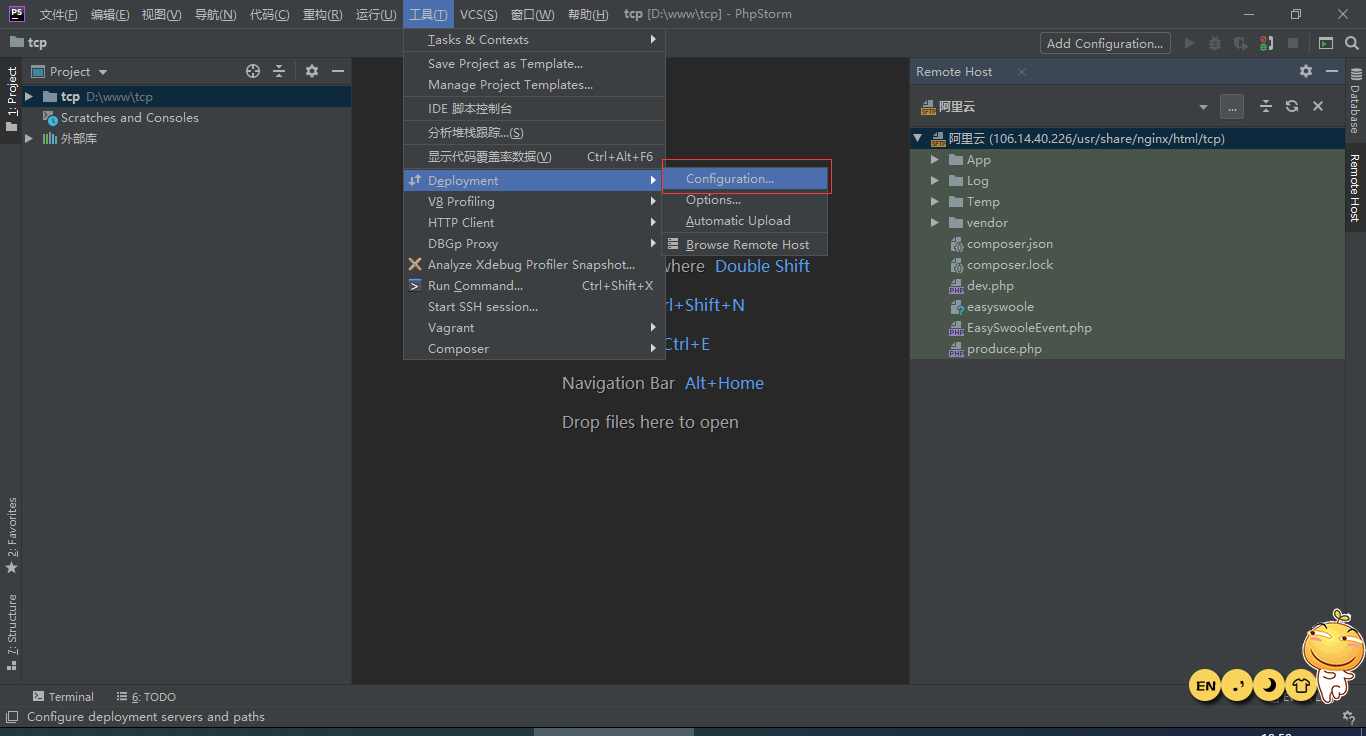Open IDE 脚本控制台 menu entry
The height and width of the screenshot is (736, 1366).
(534, 108)
